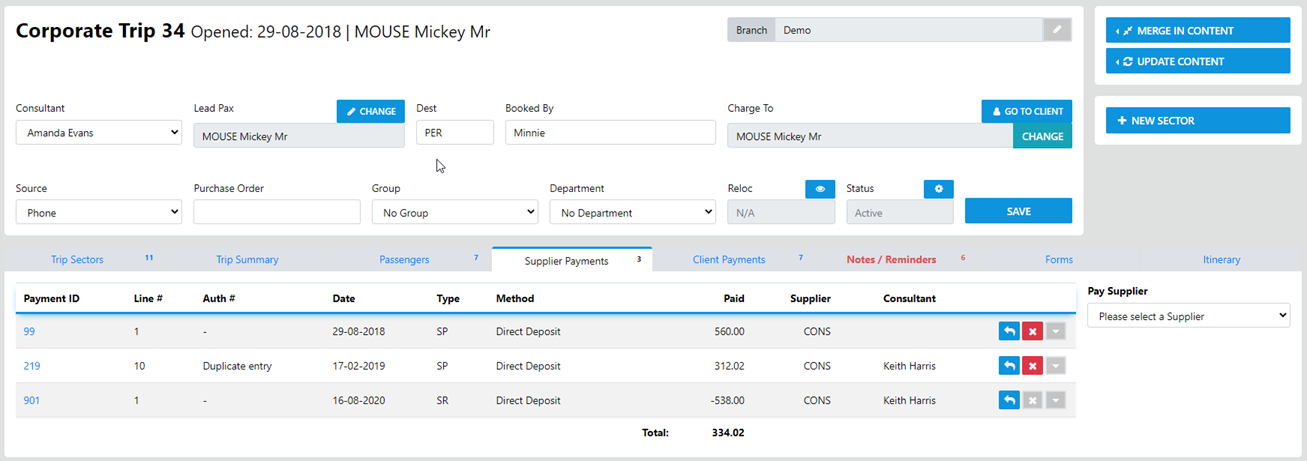Click the greyed-out delete icon for payment 901
Viewport: 1307px width, 461px height.
[1033, 400]
